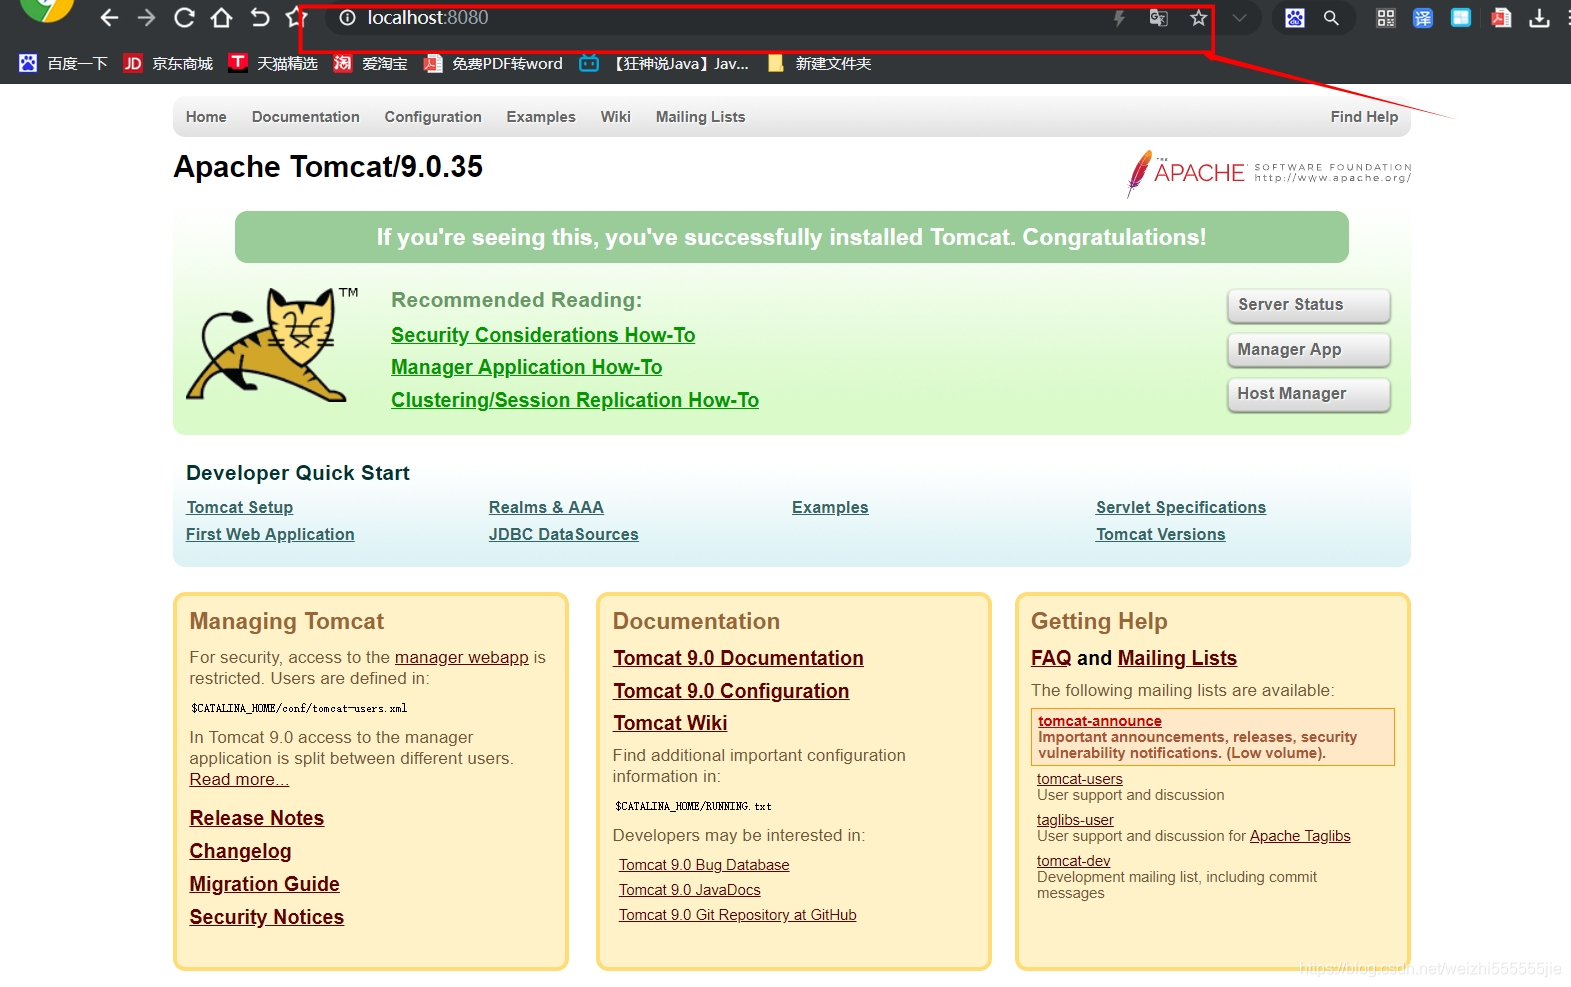Open the 百度一下 bookmark
Viewport: 1571px width, 987px height.
pos(63,63)
